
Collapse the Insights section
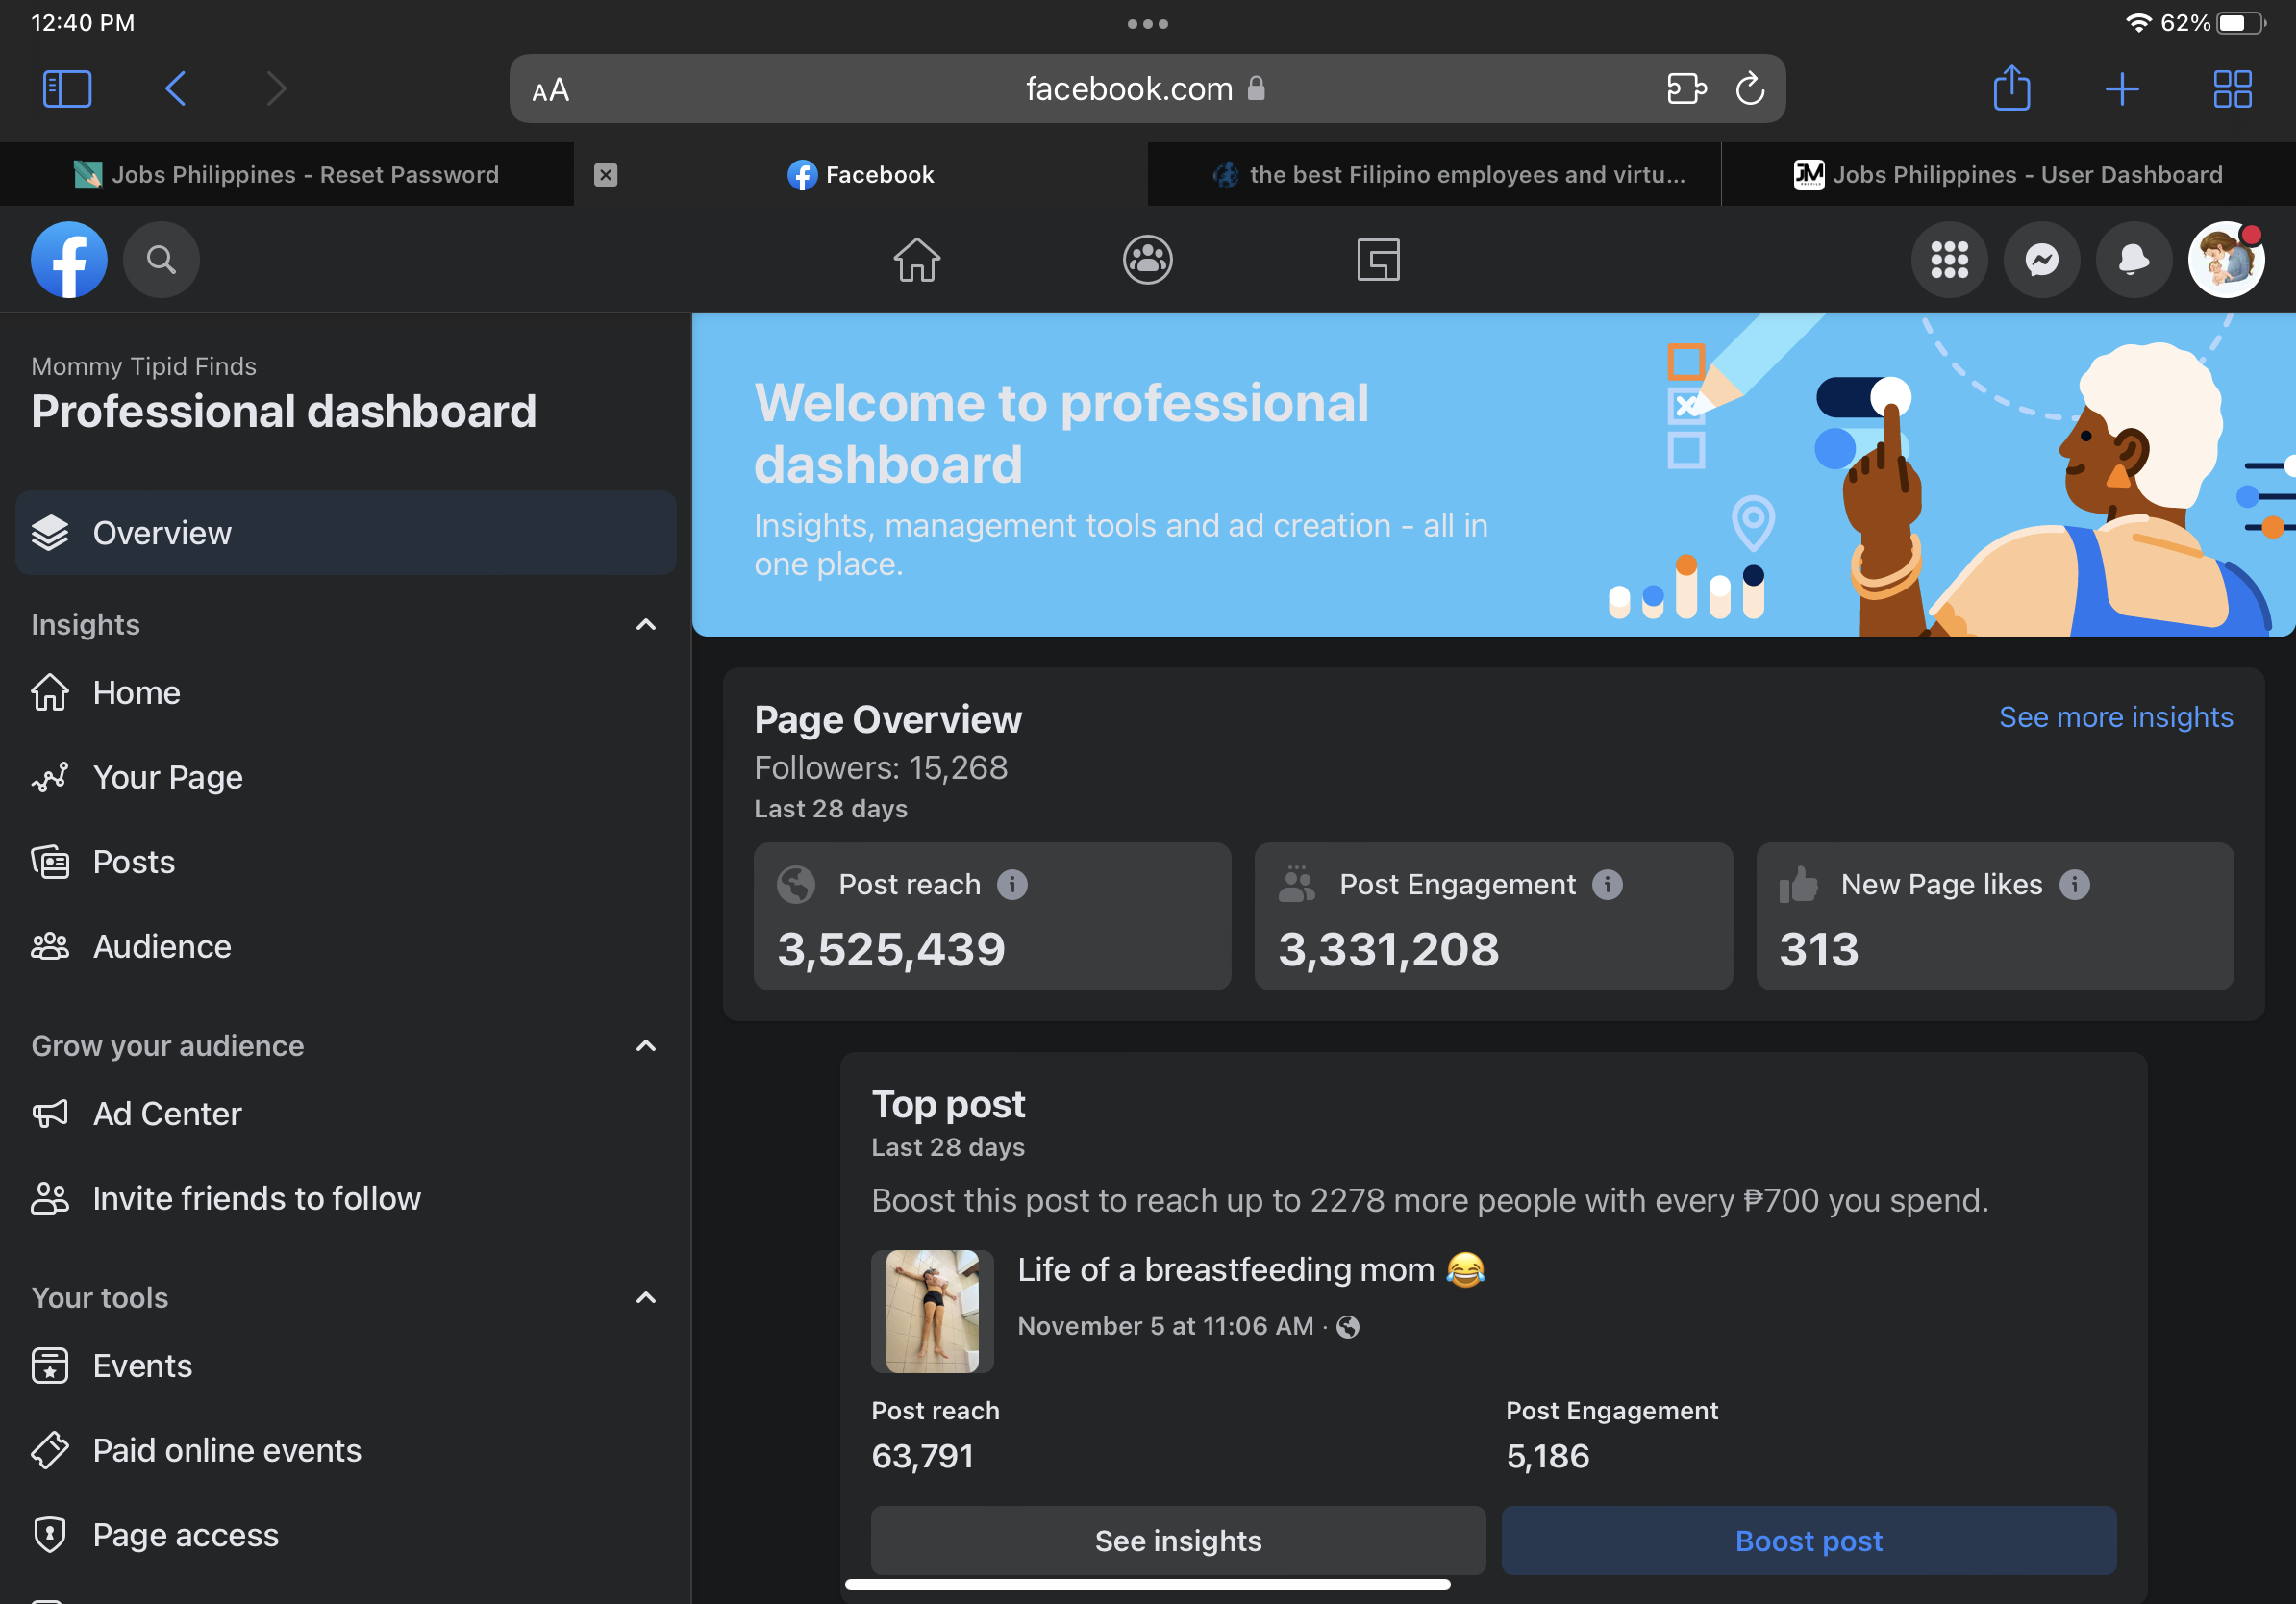(646, 625)
